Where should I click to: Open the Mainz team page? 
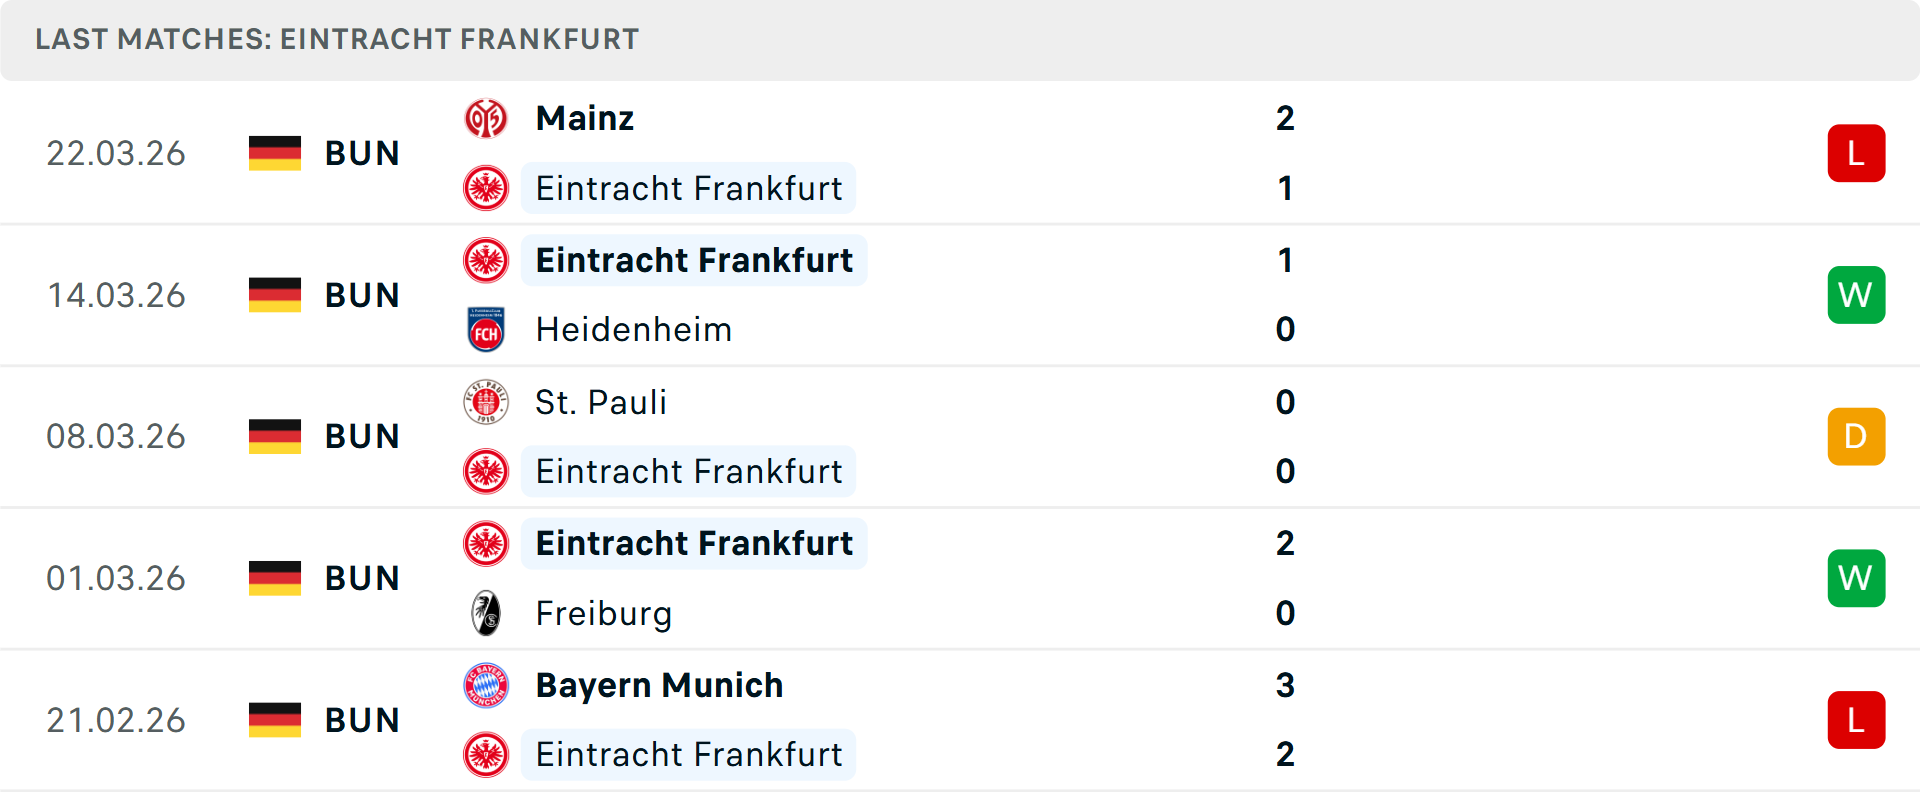585,118
